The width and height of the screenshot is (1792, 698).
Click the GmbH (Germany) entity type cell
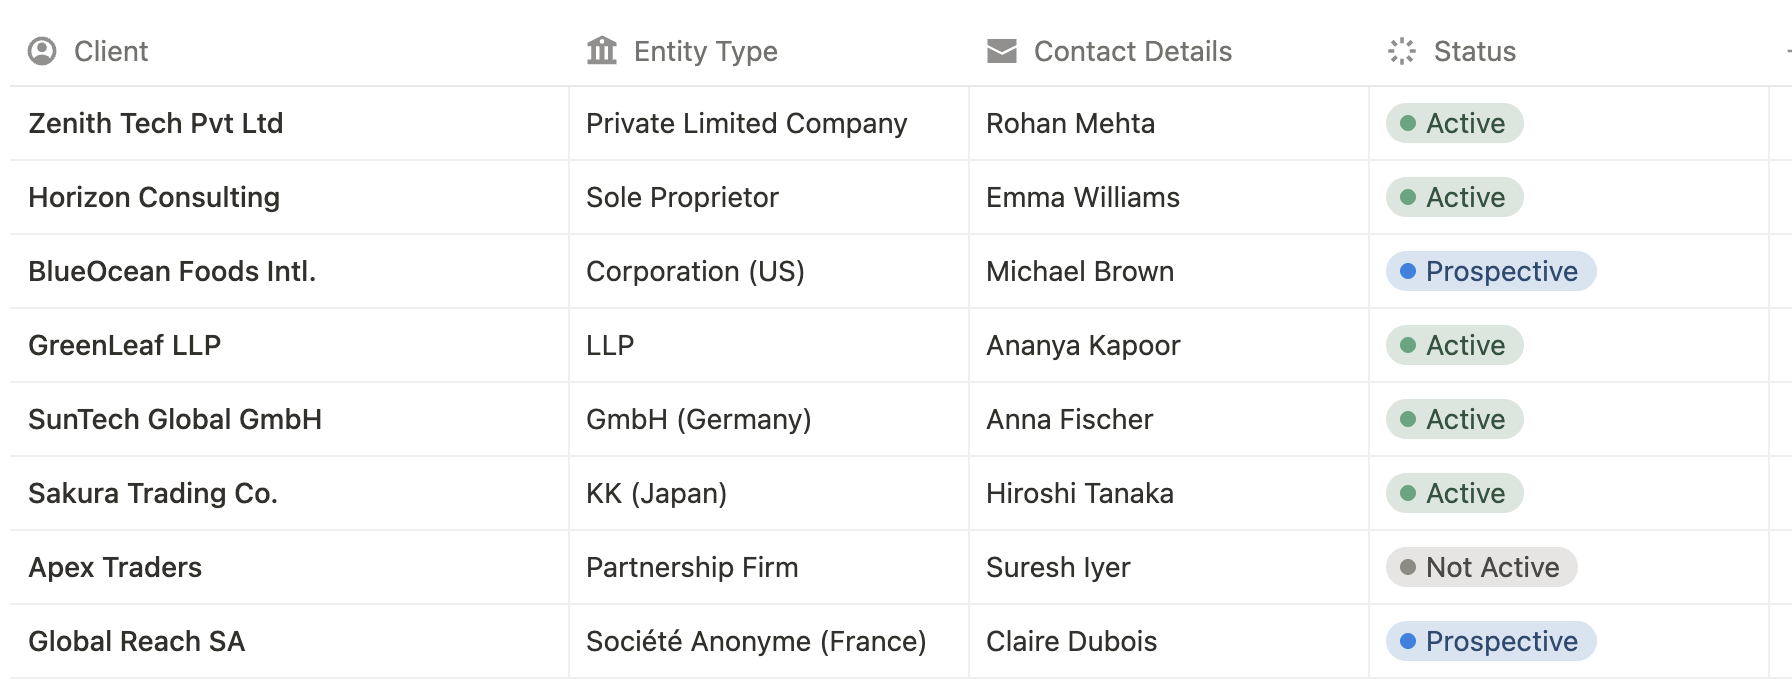[698, 419]
